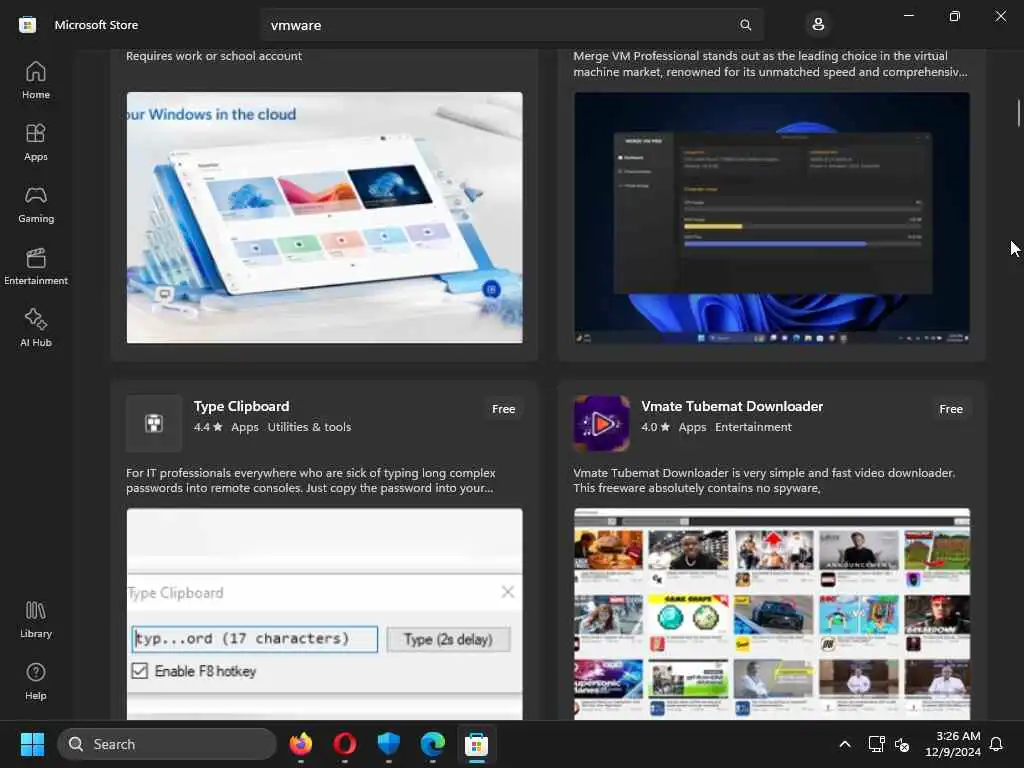Screen dimensions: 1024x768
Task: Open the Home section in the sidebar
Action: click(36, 80)
